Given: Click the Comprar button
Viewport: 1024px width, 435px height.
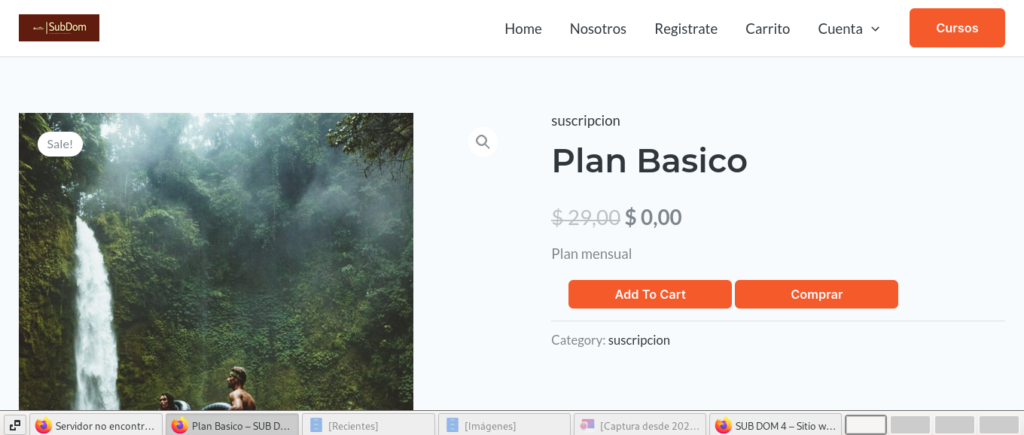Looking at the screenshot, I should (x=816, y=294).
